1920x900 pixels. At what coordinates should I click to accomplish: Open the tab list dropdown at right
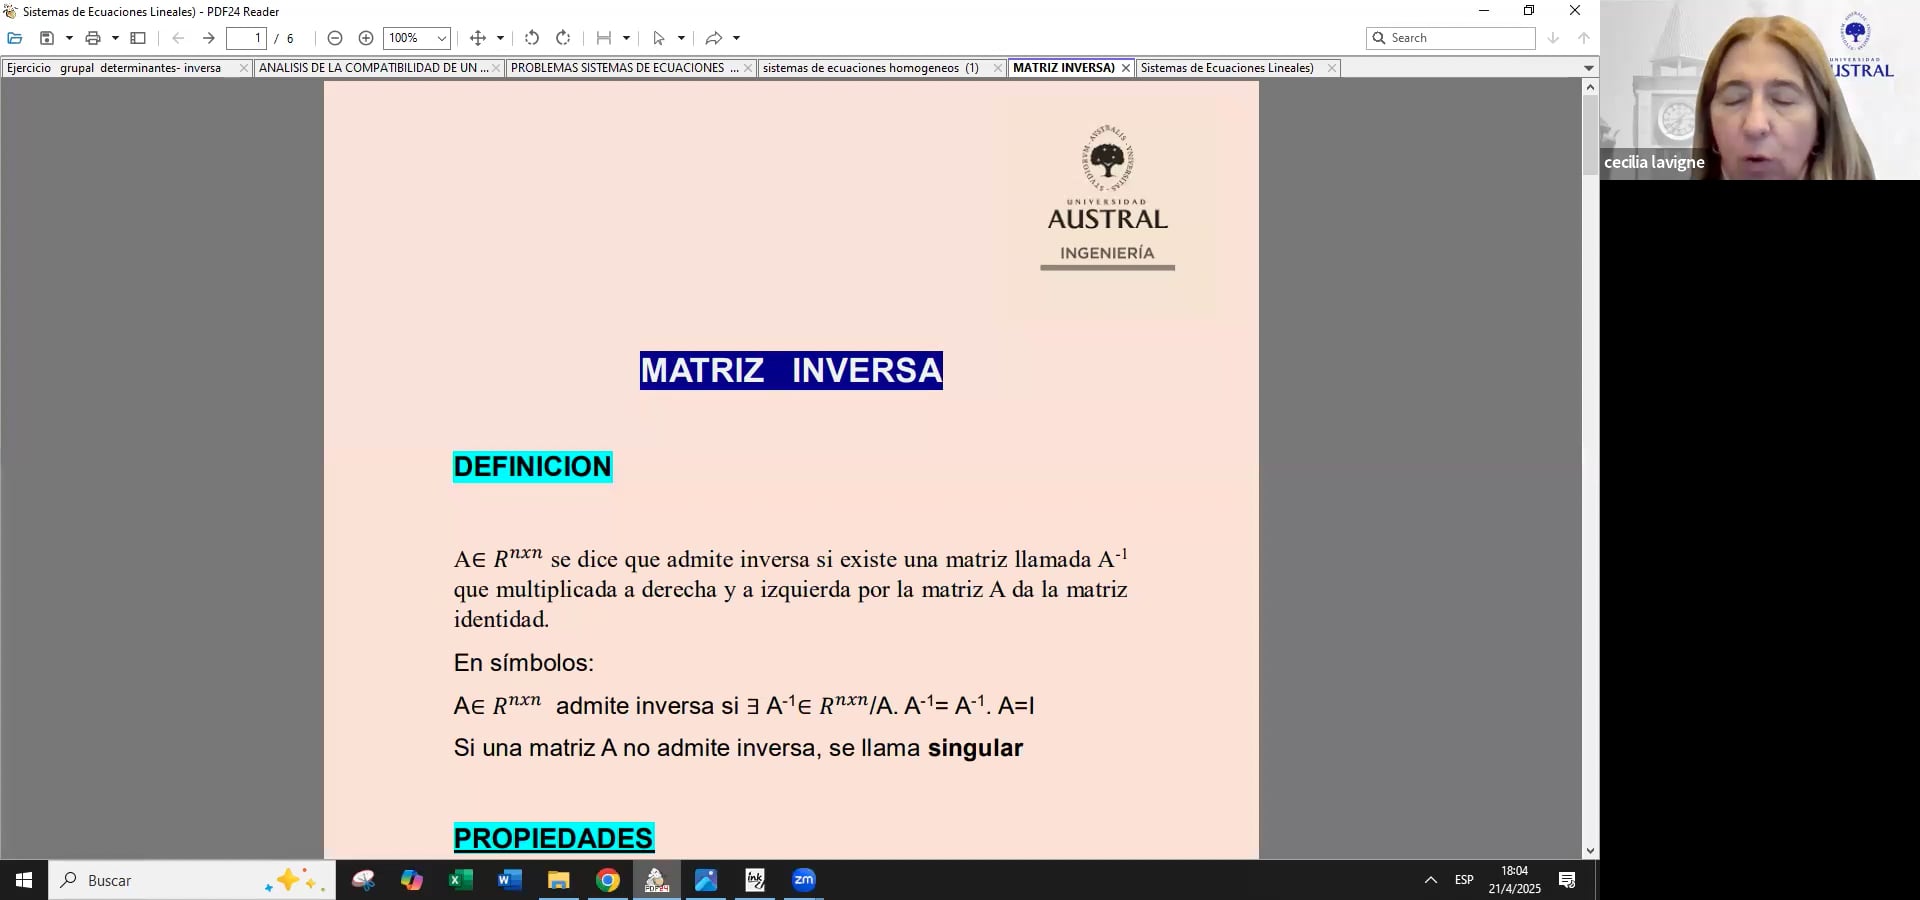coord(1588,67)
